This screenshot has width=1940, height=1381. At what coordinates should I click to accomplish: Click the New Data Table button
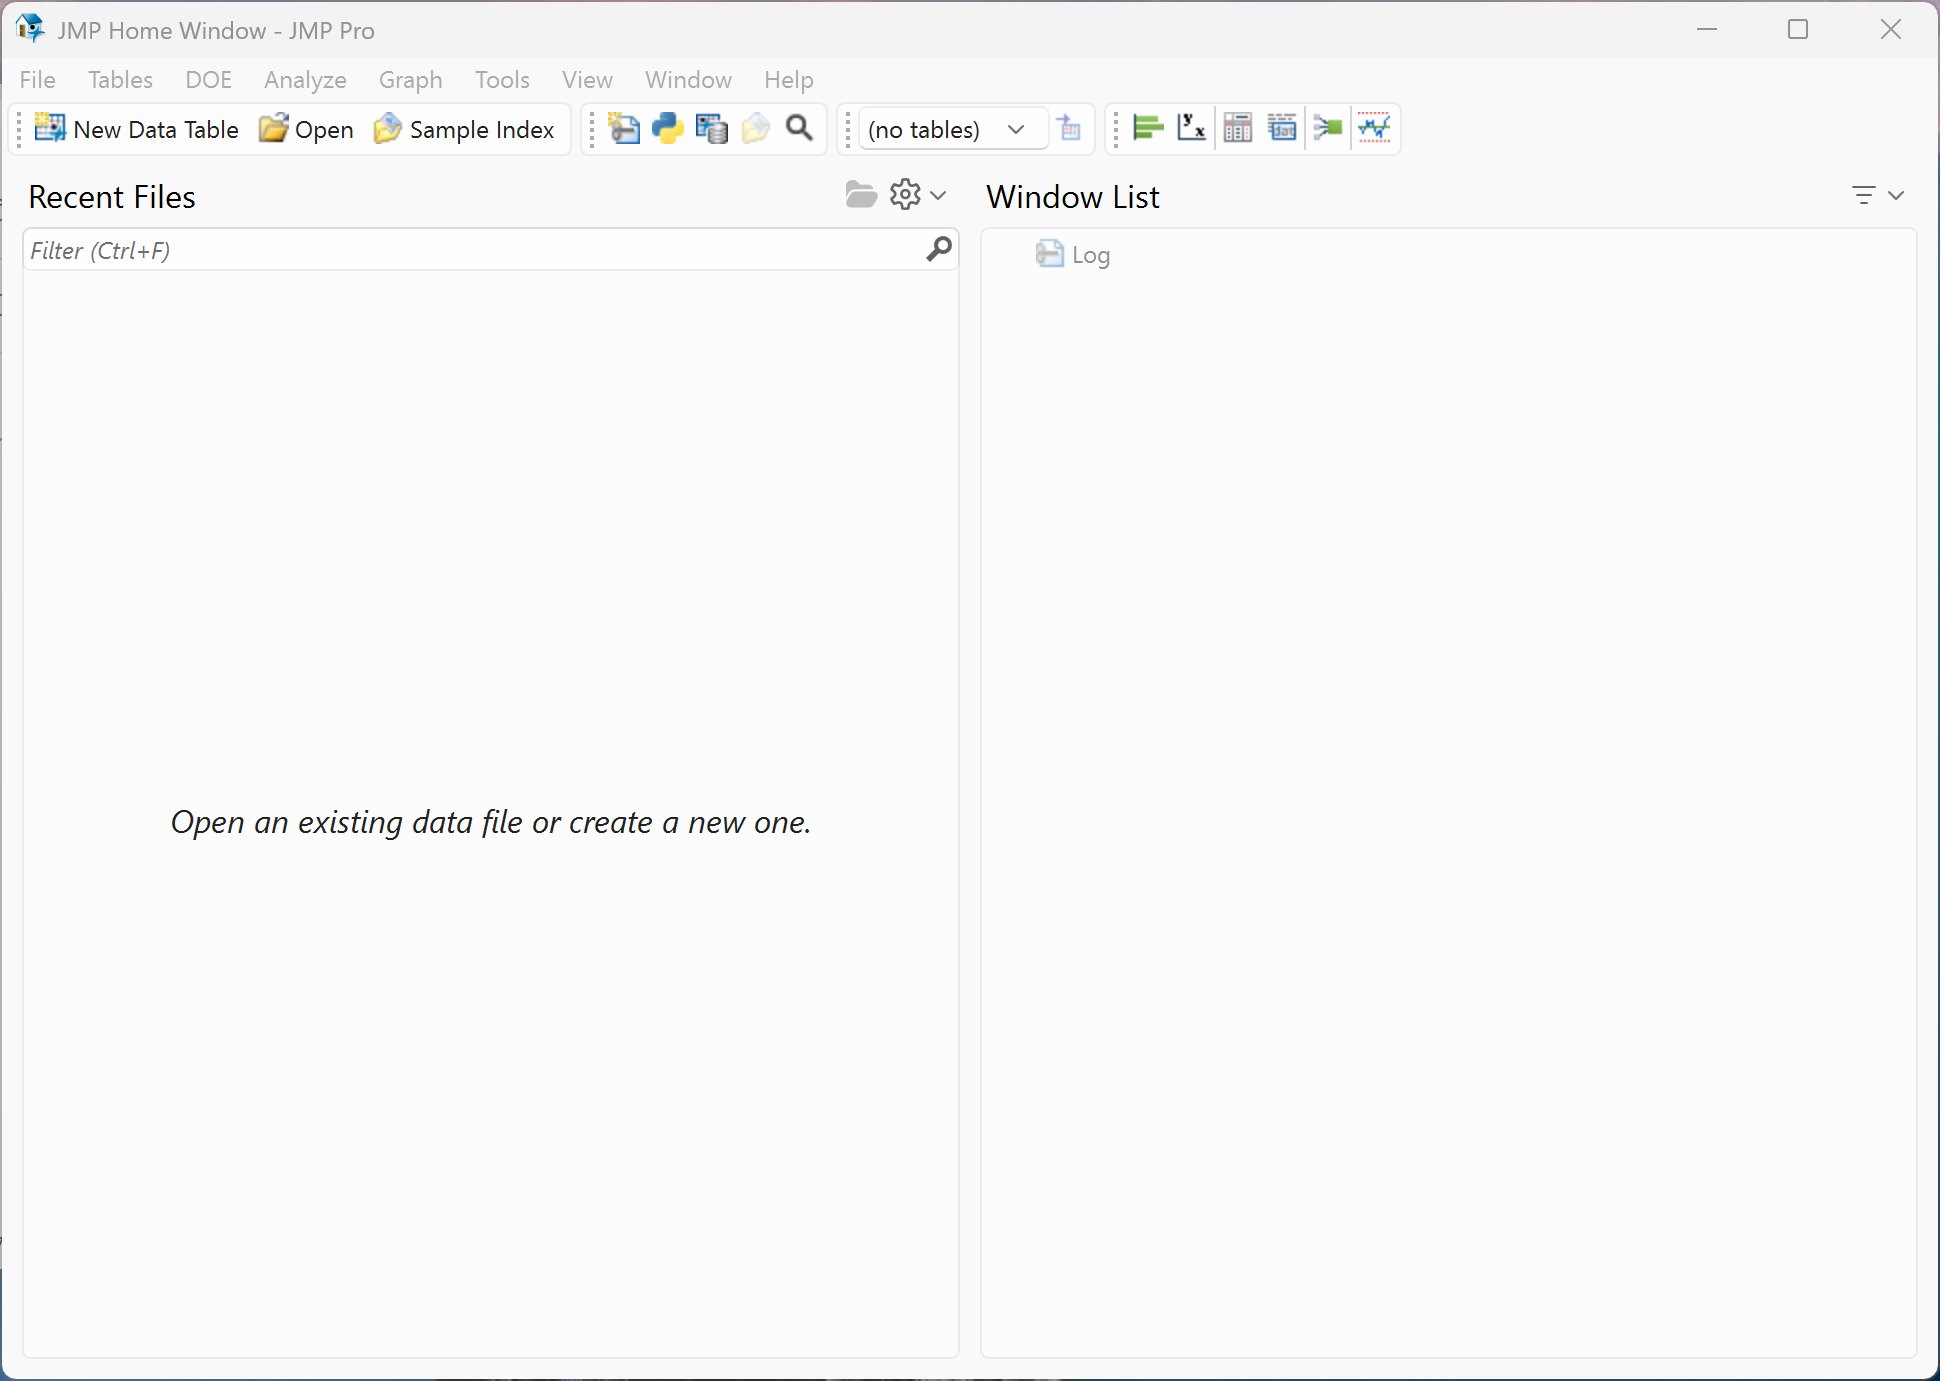click(x=137, y=129)
